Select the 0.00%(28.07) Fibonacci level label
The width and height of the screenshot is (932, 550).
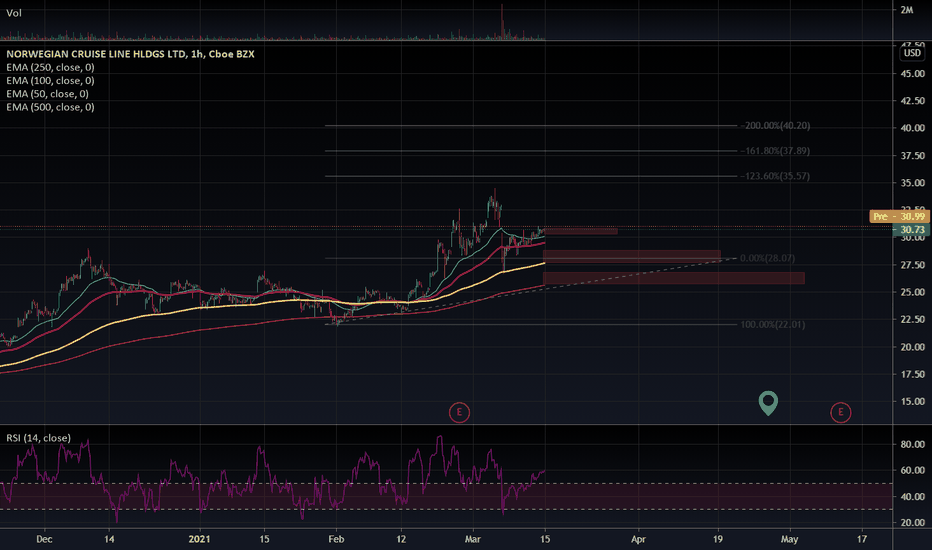coord(769,258)
